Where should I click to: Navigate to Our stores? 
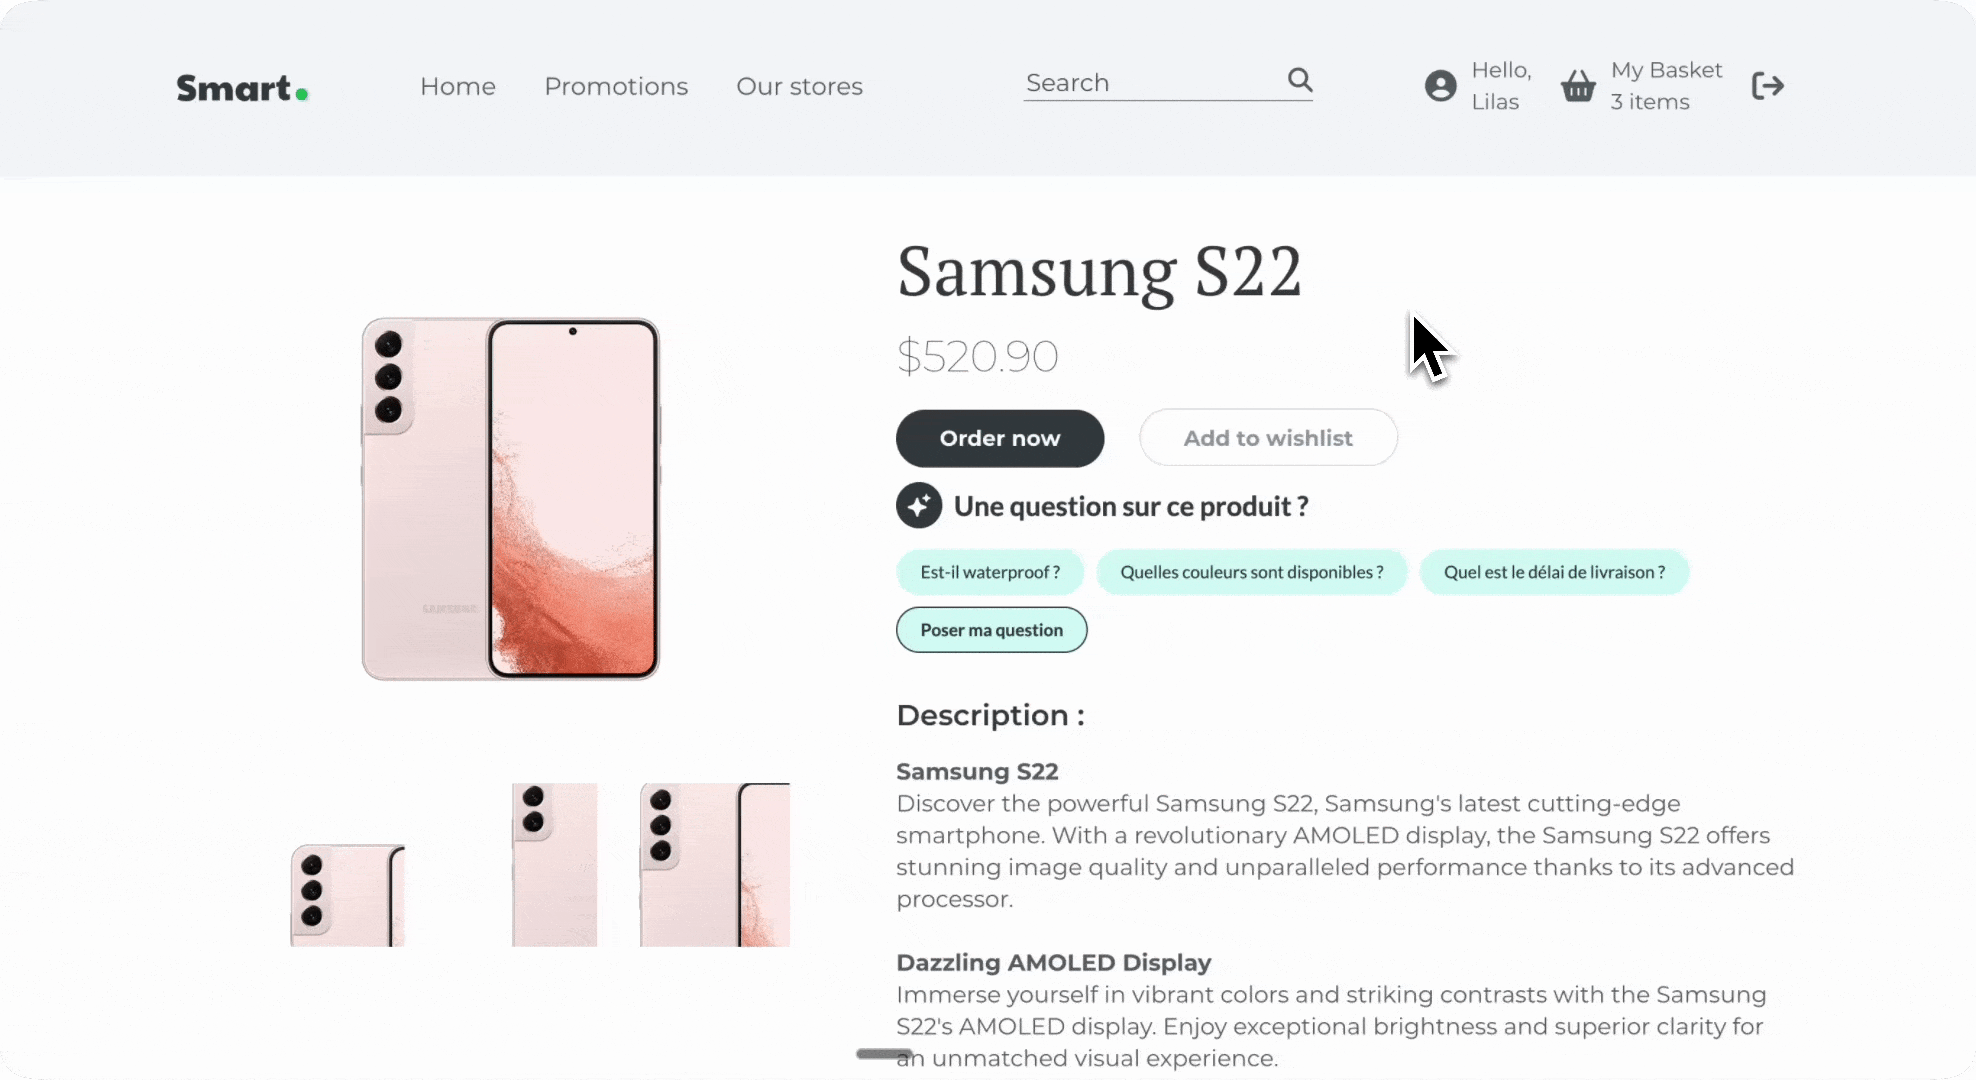click(x=799, y=87)
